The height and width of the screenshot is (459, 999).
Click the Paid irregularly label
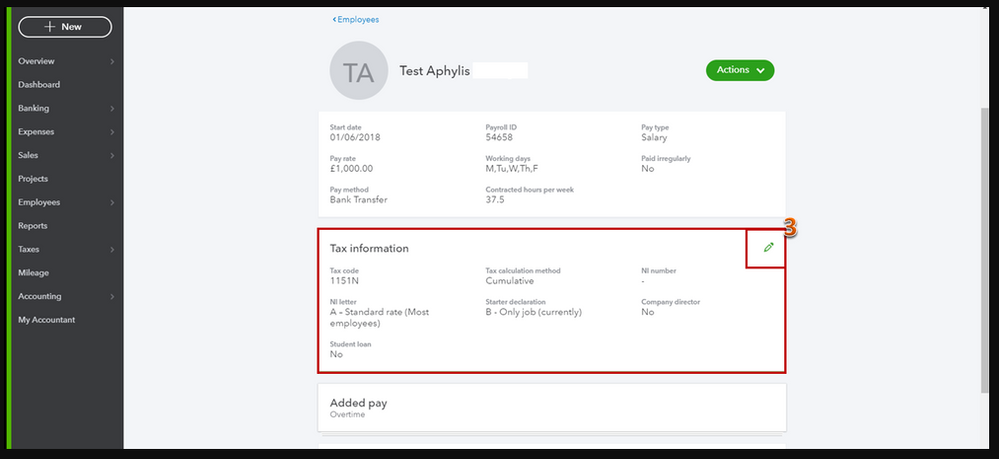point(666,159)
